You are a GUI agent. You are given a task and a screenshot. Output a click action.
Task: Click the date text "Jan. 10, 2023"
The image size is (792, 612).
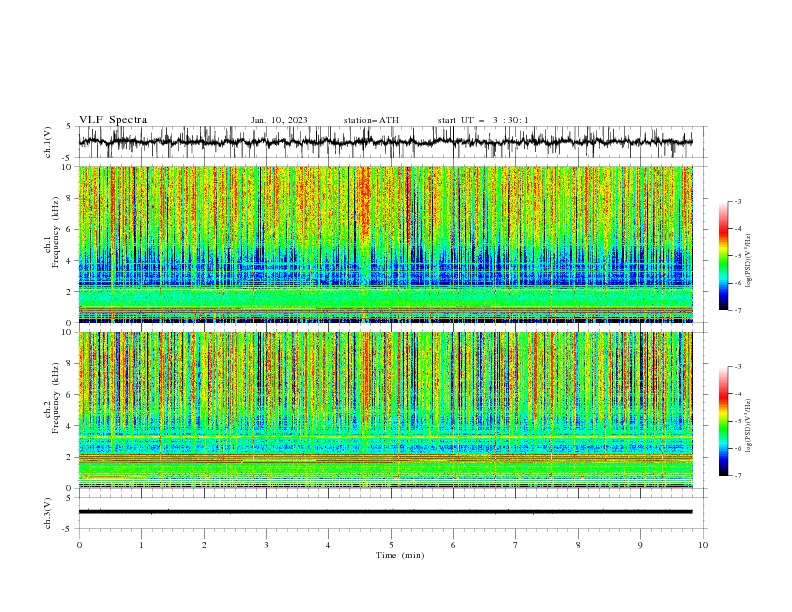279,120
